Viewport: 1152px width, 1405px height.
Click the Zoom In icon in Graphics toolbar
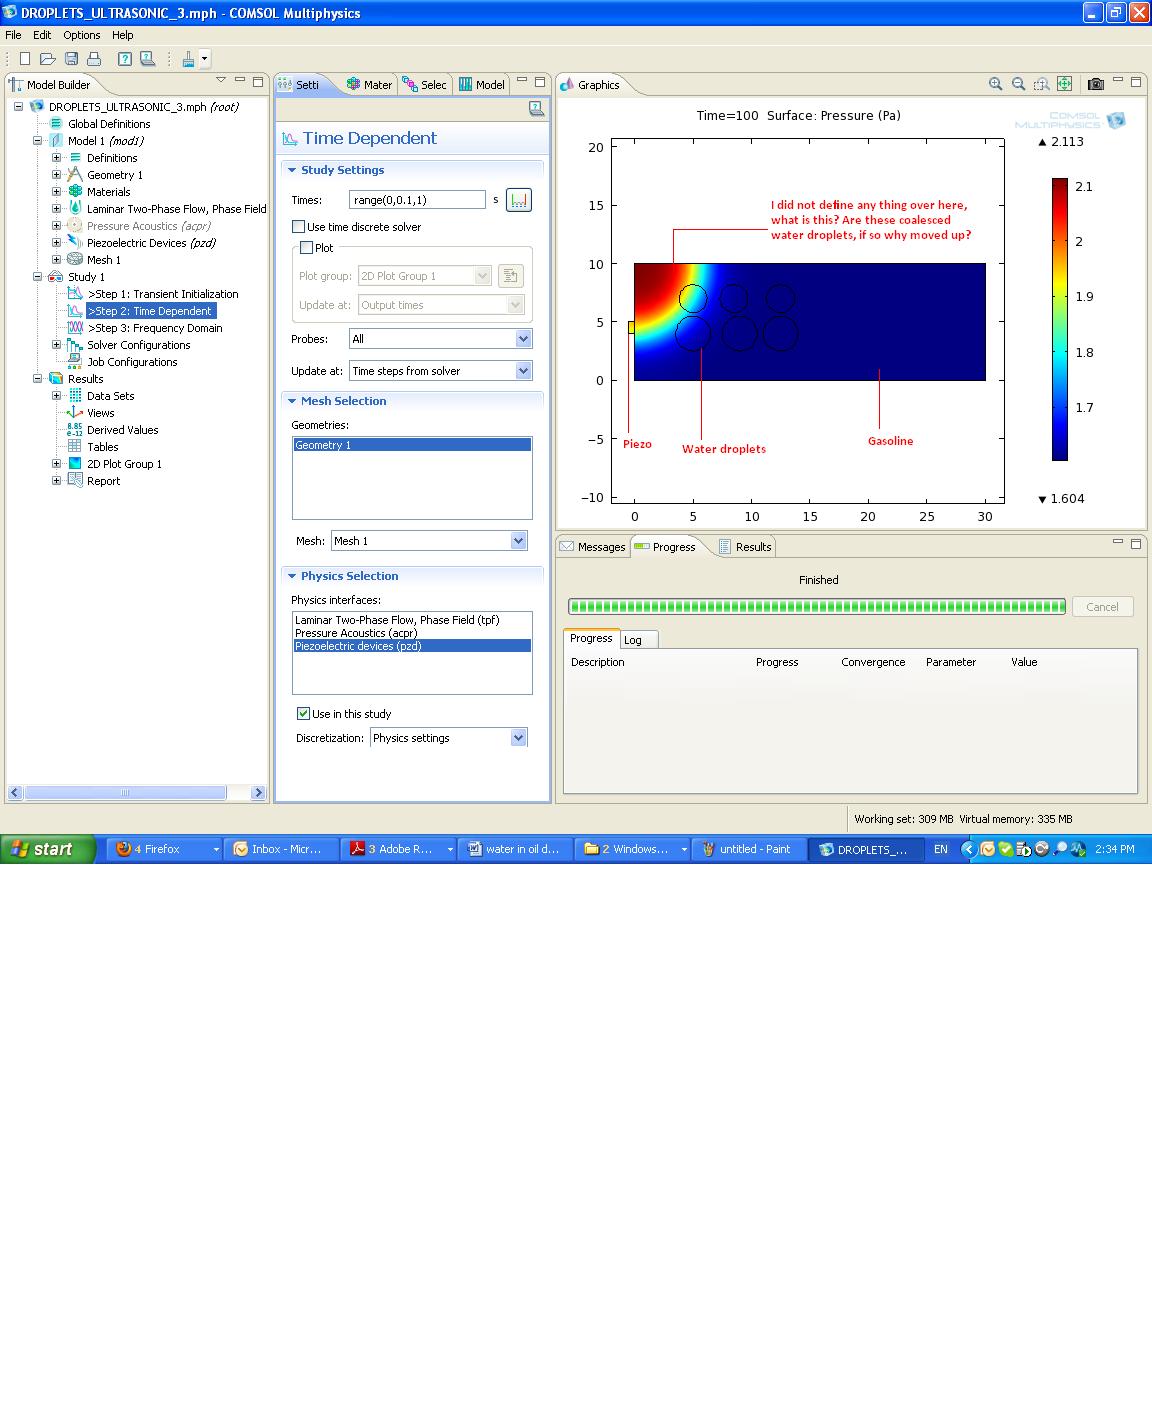coord(995,85)
